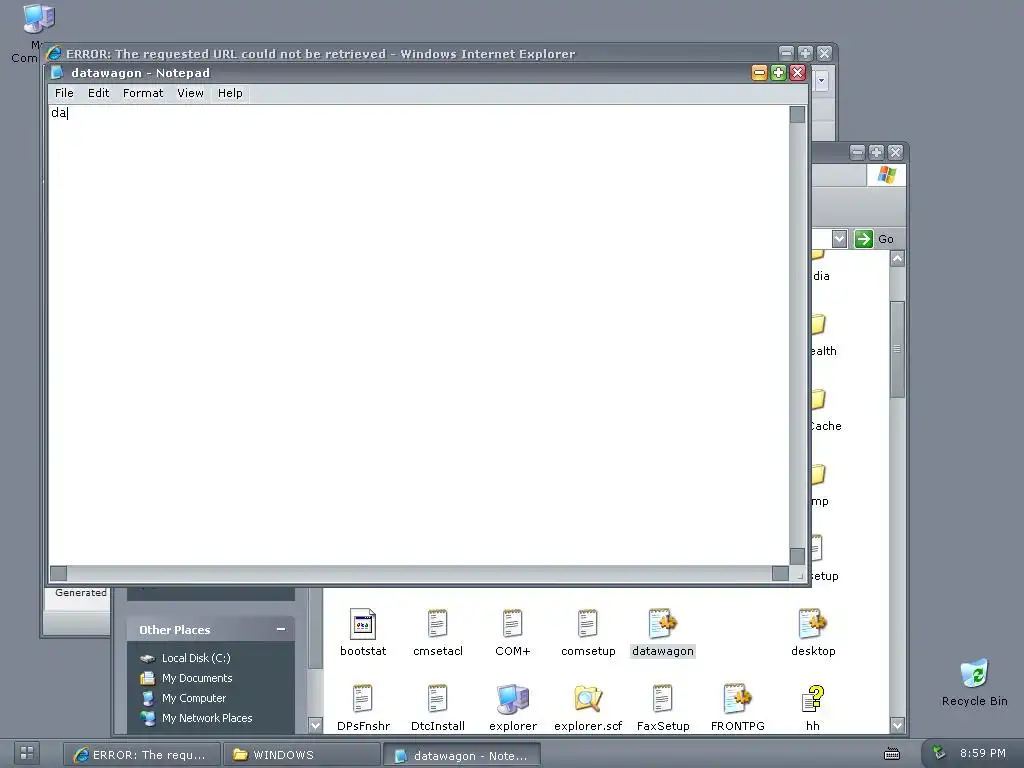Image resolution: width=1024 pixels, height=768 pixels.
Task: Click the Go button in WINDOWS explorer
Action: coord(874,239)
